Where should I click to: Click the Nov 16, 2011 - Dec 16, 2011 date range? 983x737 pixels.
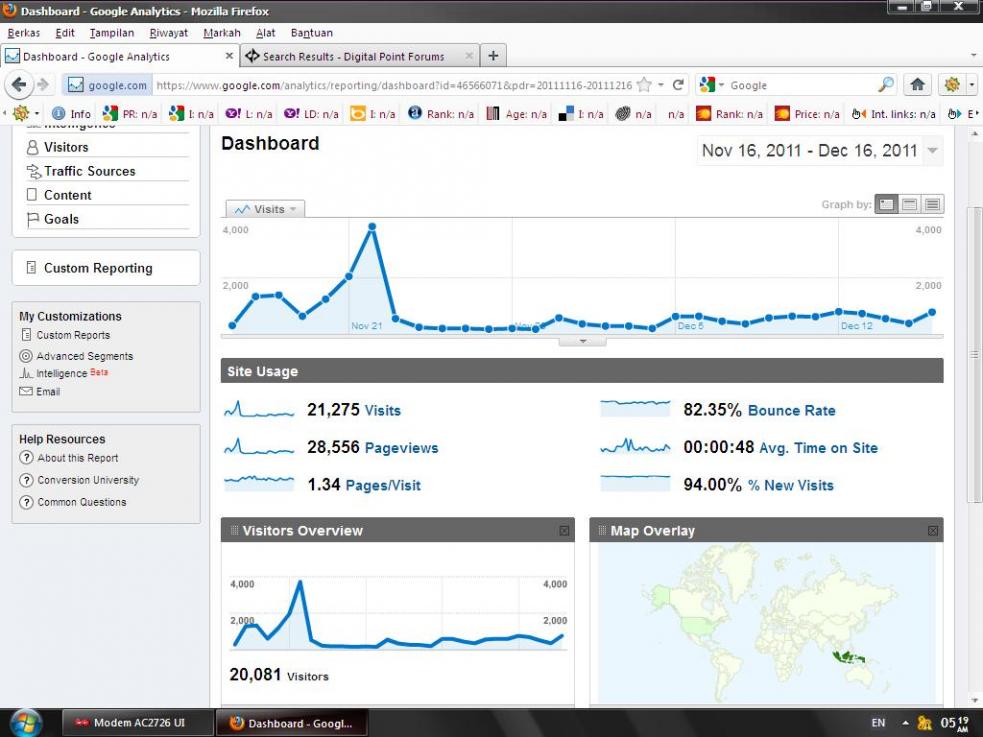809,150
